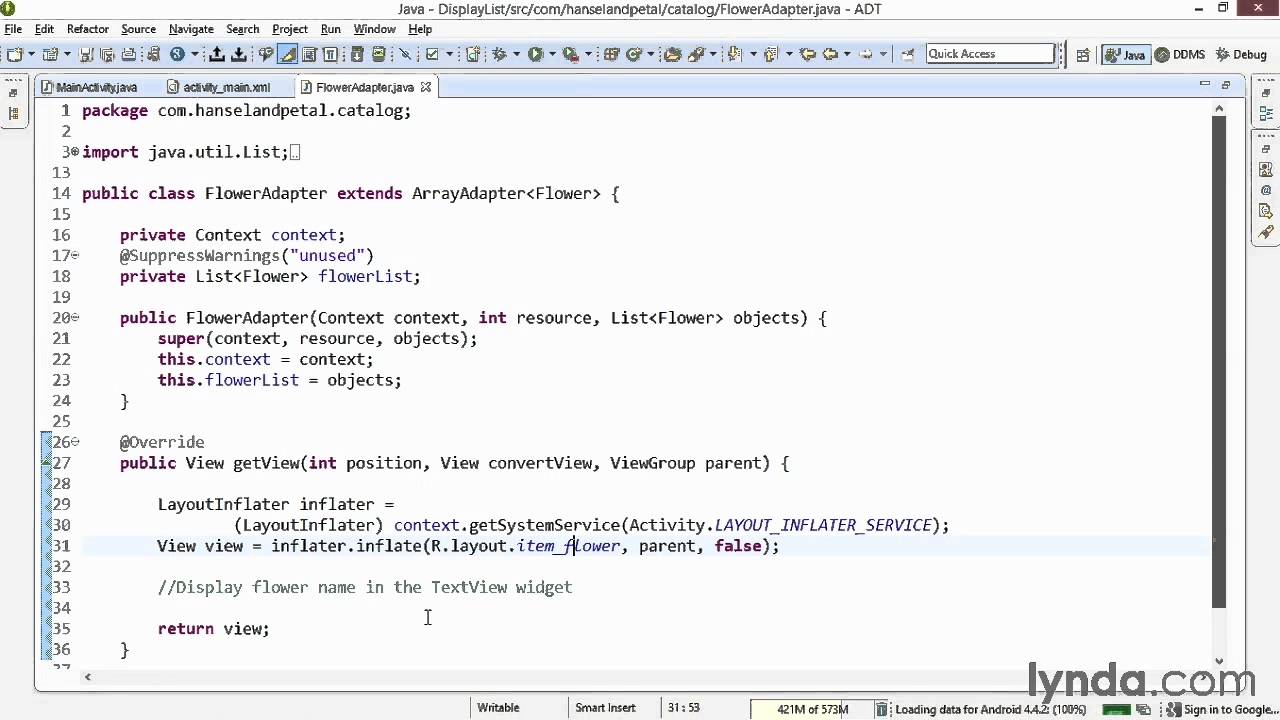This screenshot has width=1280, height=720.
Task: Click the Problems view icon in right trim
Action: (1266, 169)
